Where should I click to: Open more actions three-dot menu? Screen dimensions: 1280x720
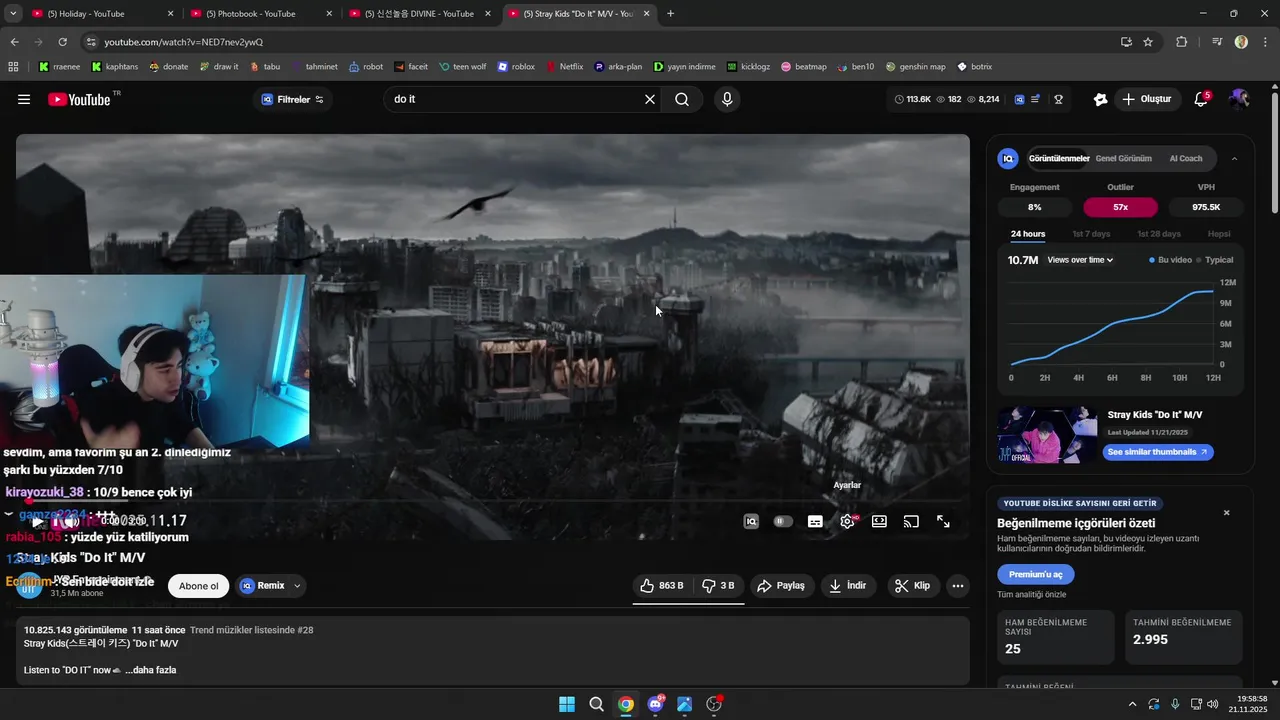pyautogui.click(x=957, y=586)
